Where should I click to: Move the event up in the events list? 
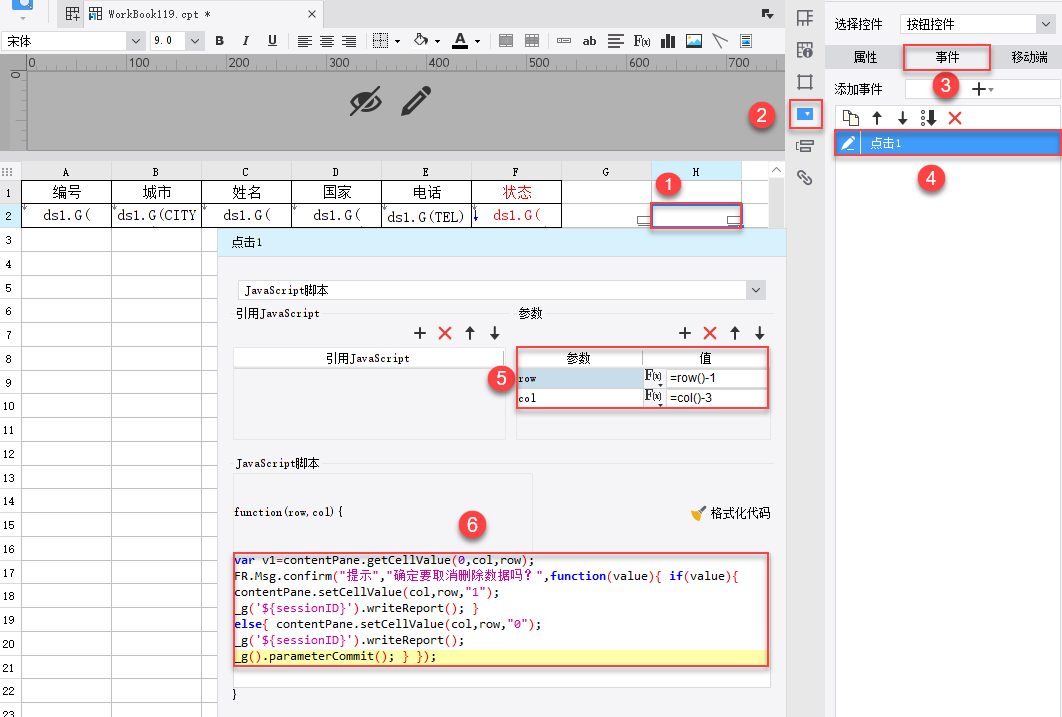point(877,118)
